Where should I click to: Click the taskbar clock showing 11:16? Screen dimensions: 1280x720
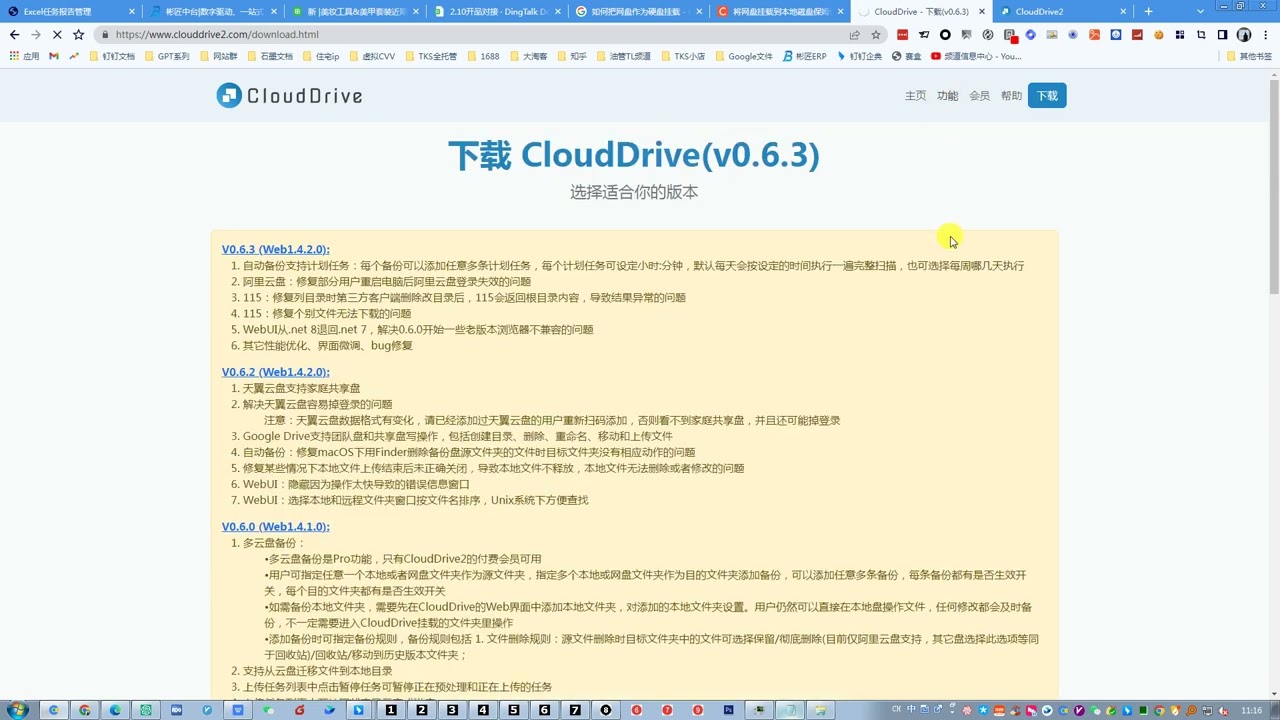click(x=1251, y=710)
